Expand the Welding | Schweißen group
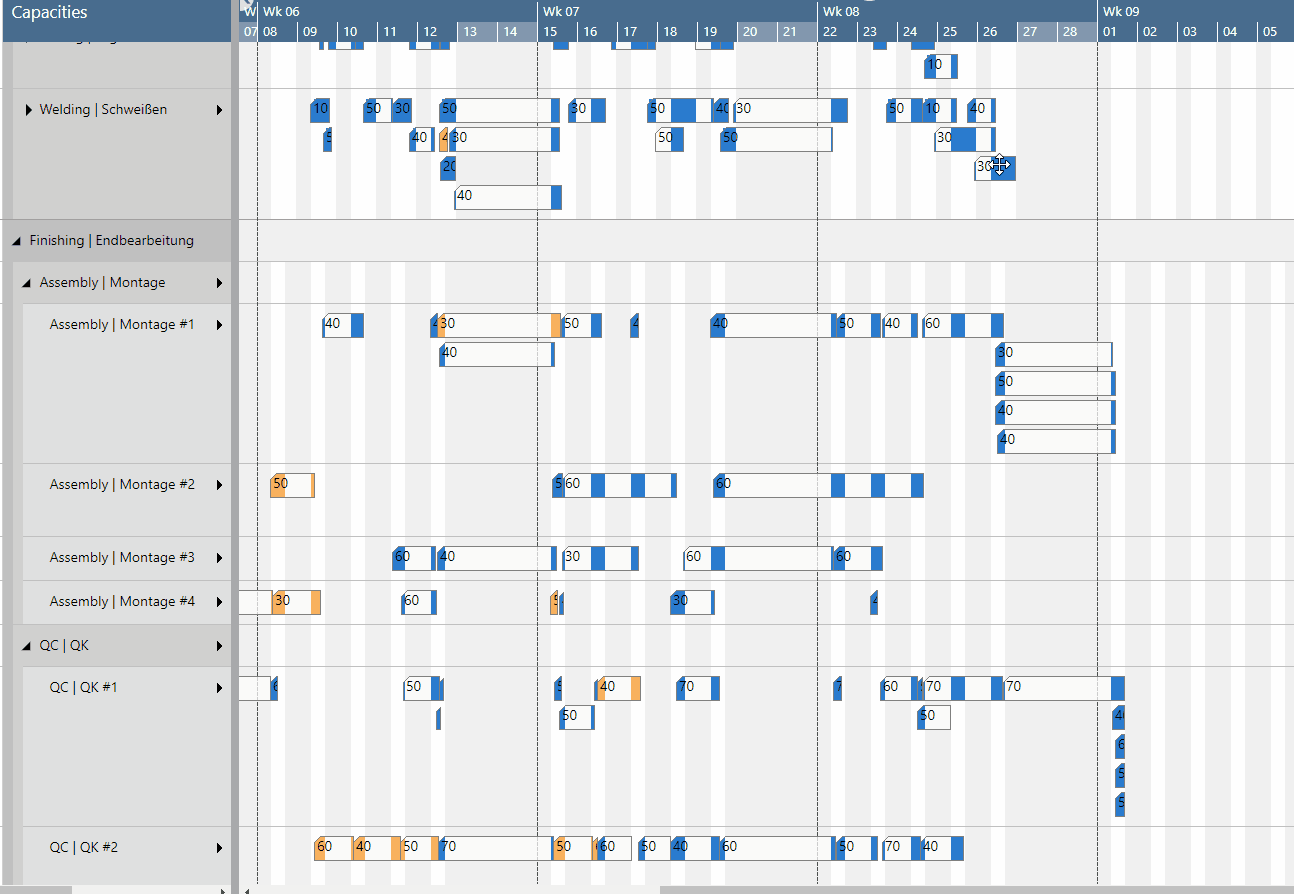This screenshot has width=1294, height=894. tap(29, 110)
